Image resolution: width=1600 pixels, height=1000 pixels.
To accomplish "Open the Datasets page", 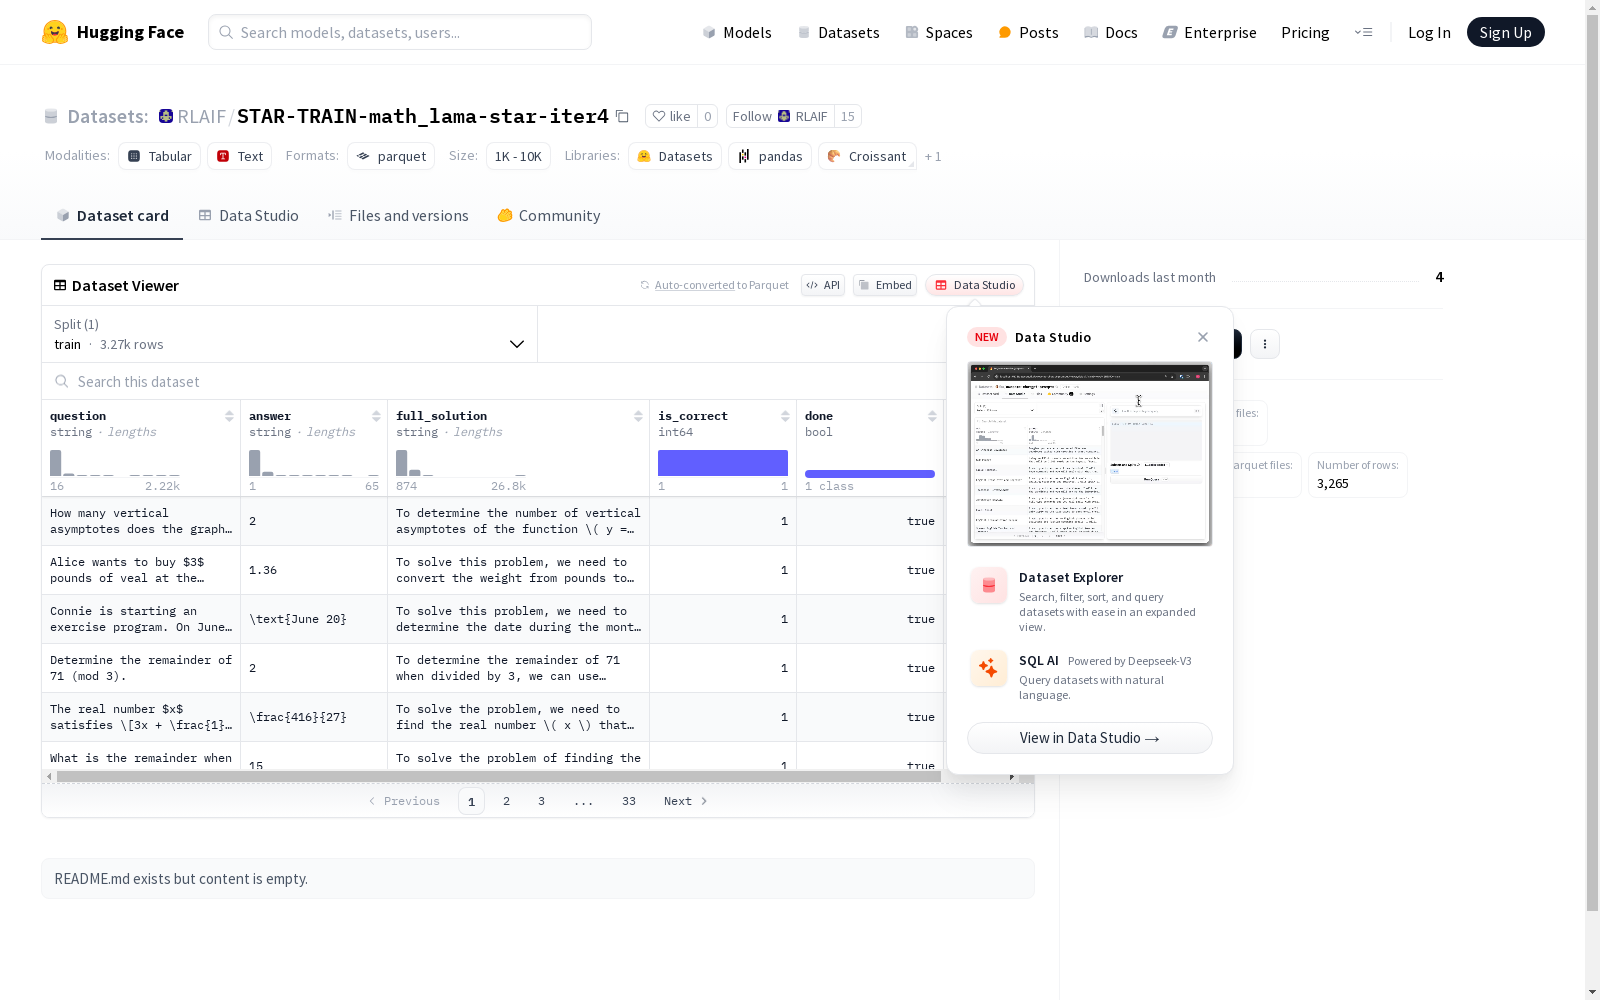I will pos(838,32).
